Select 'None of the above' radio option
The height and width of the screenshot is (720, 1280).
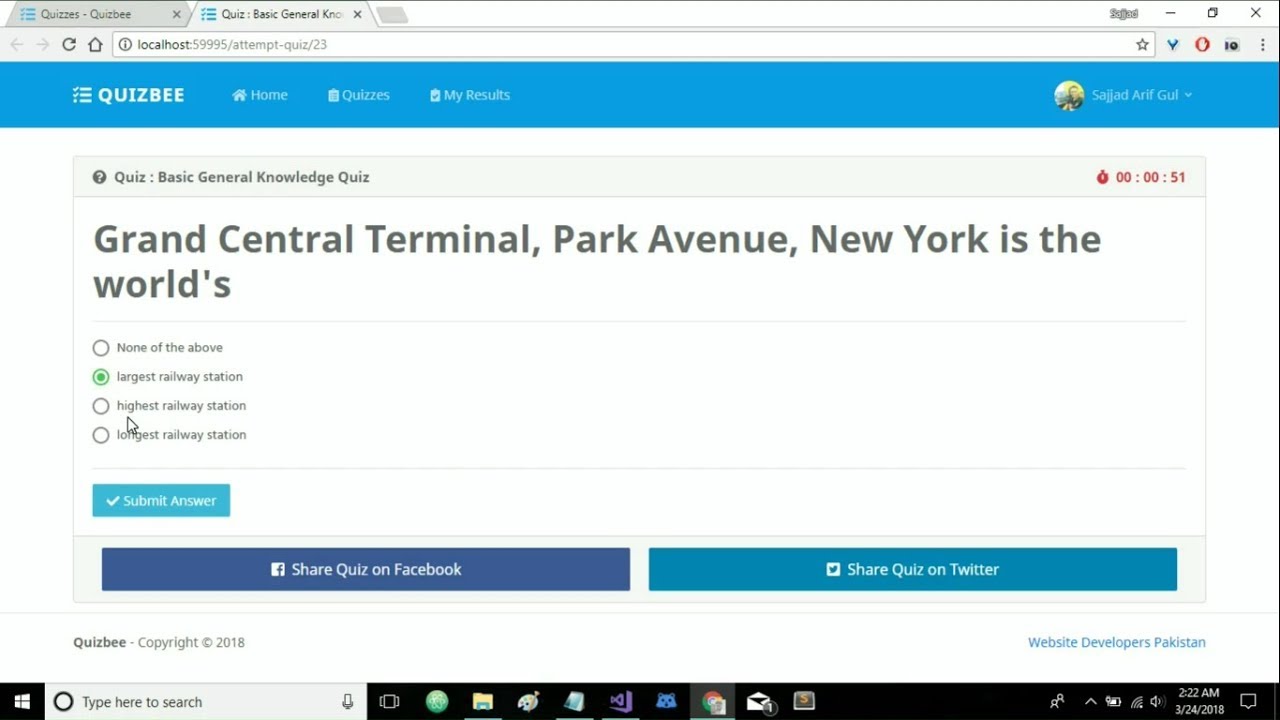(x=101, y=348)
